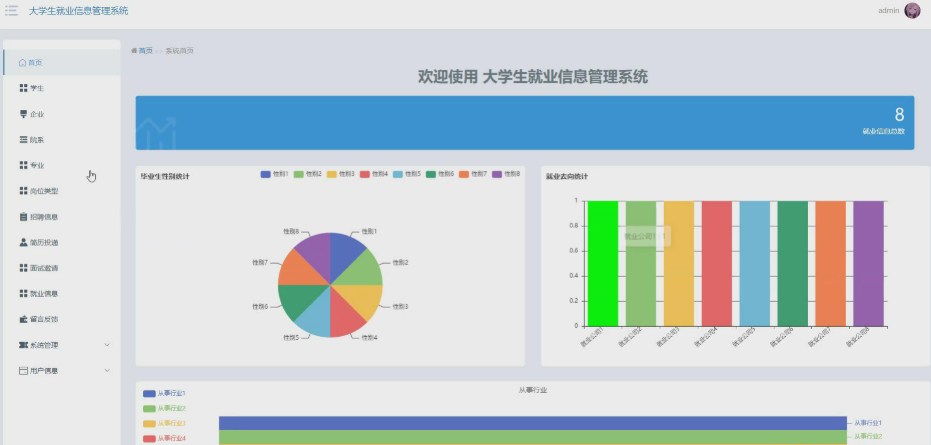Click the blue 从事行业1 horizontal bar
The image size is (931, 445).
(x=533, y=423)
